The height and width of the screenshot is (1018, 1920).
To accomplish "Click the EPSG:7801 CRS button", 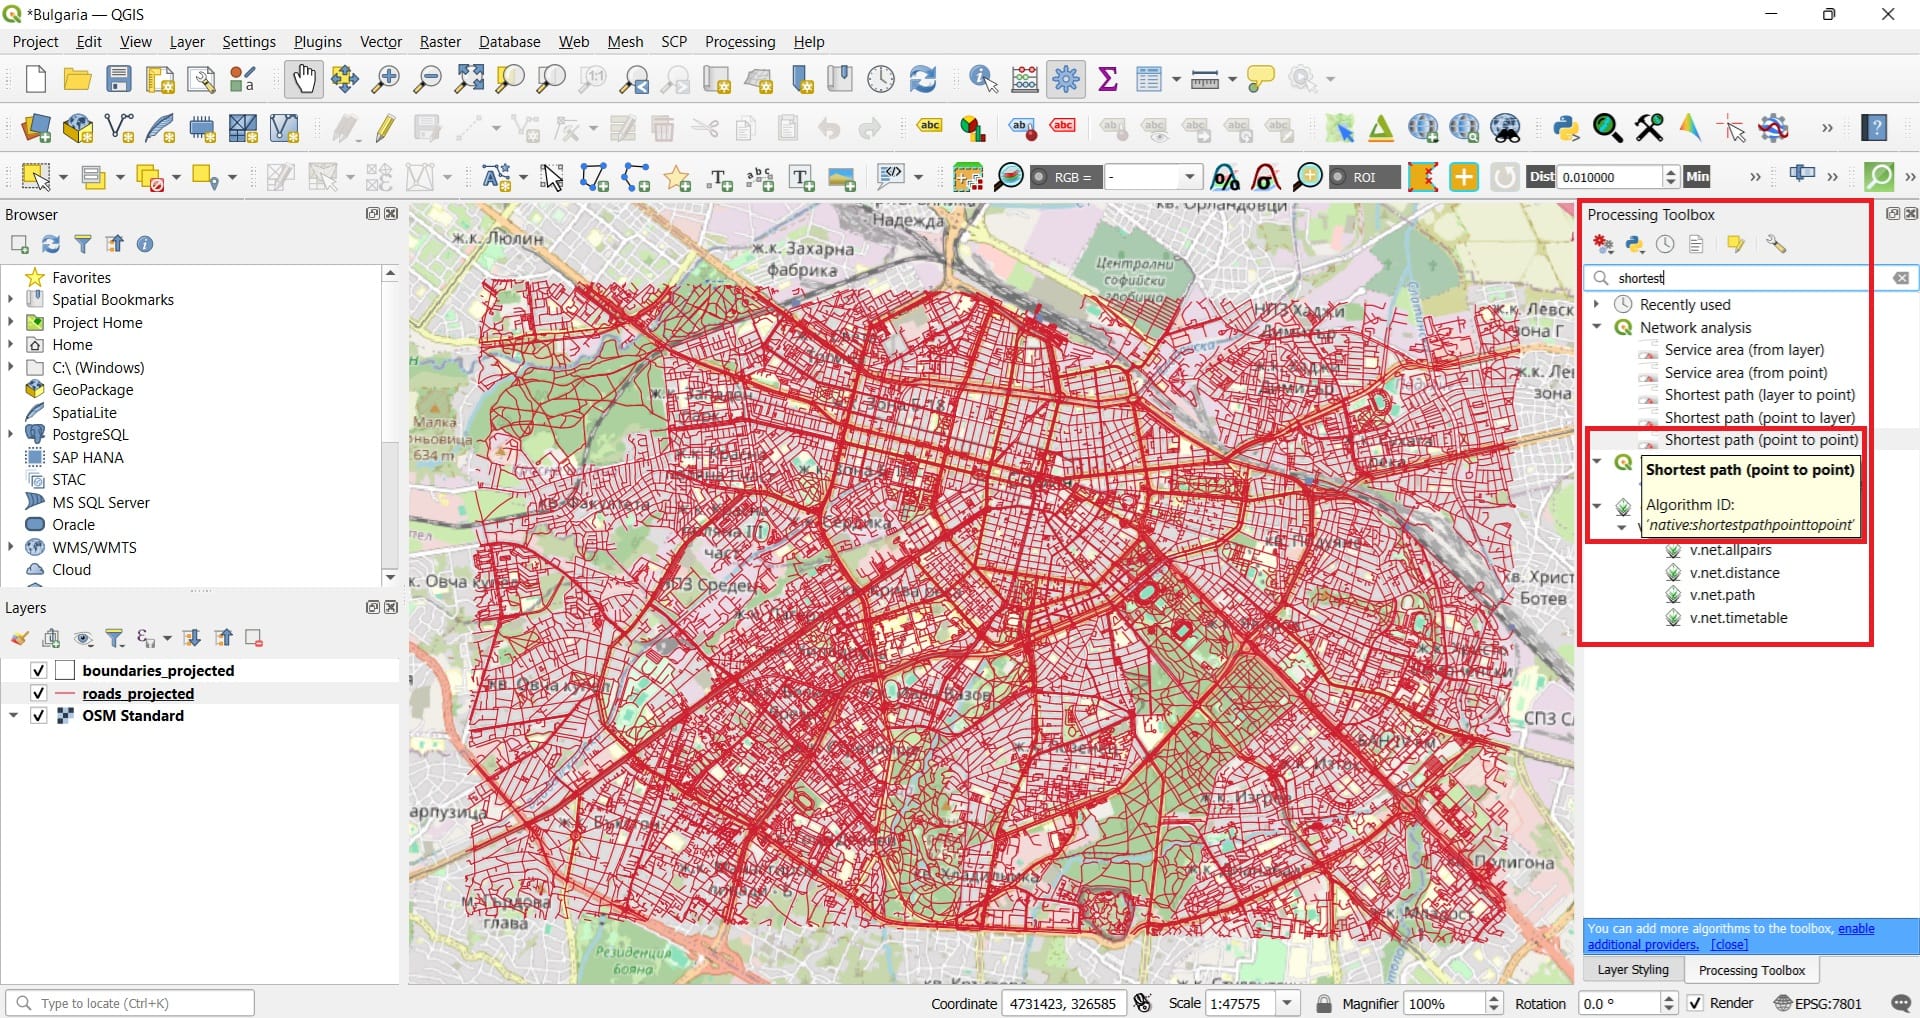I will click(x=1818, y=1003).
